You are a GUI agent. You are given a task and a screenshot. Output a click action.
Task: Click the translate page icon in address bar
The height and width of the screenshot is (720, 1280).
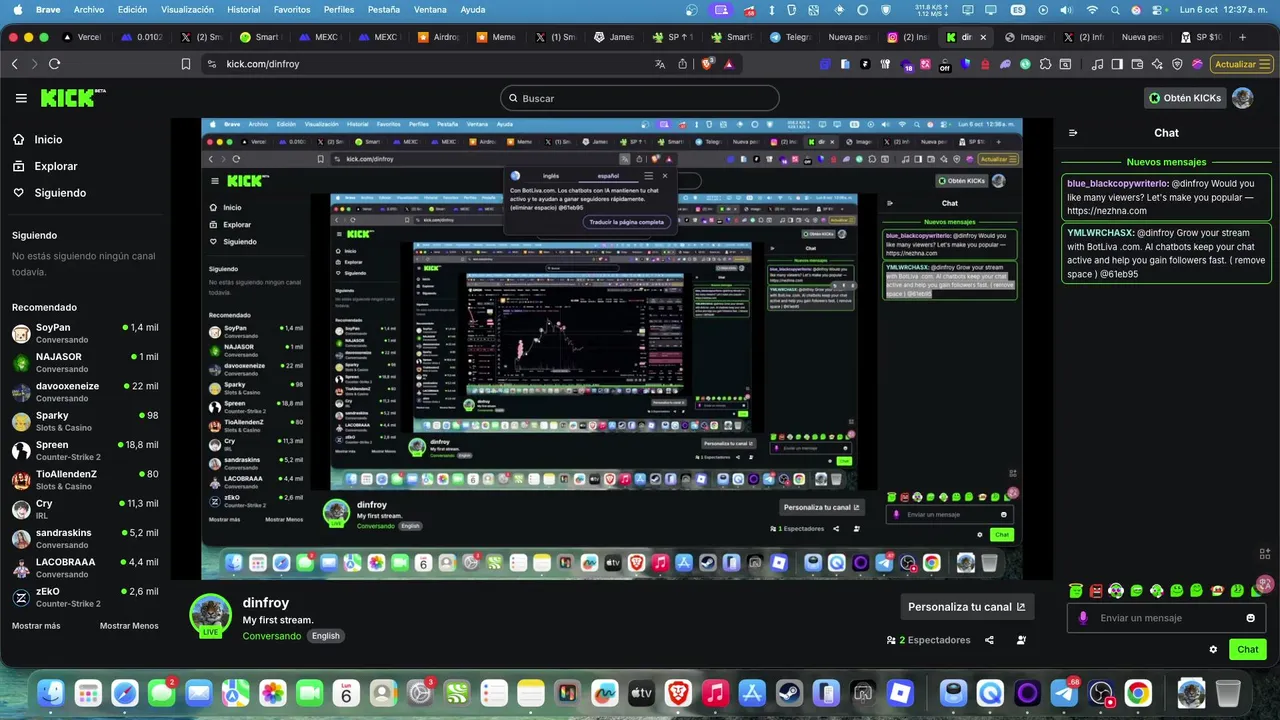[660, 64]
